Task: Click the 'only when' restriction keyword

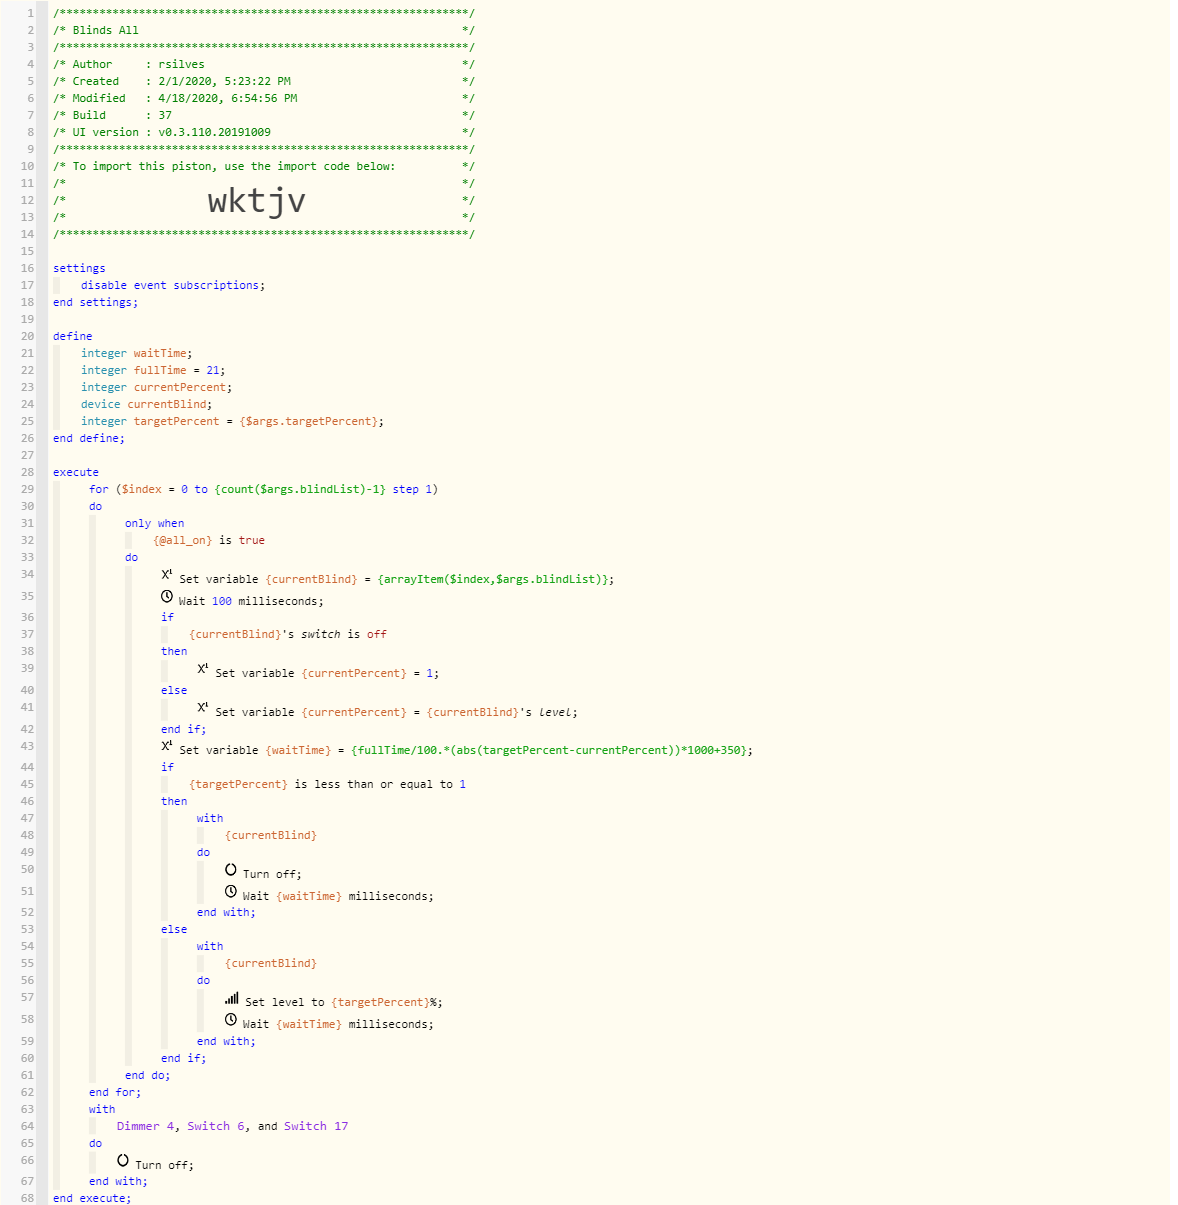Action: pyautogui.click(x=155, y=523)
